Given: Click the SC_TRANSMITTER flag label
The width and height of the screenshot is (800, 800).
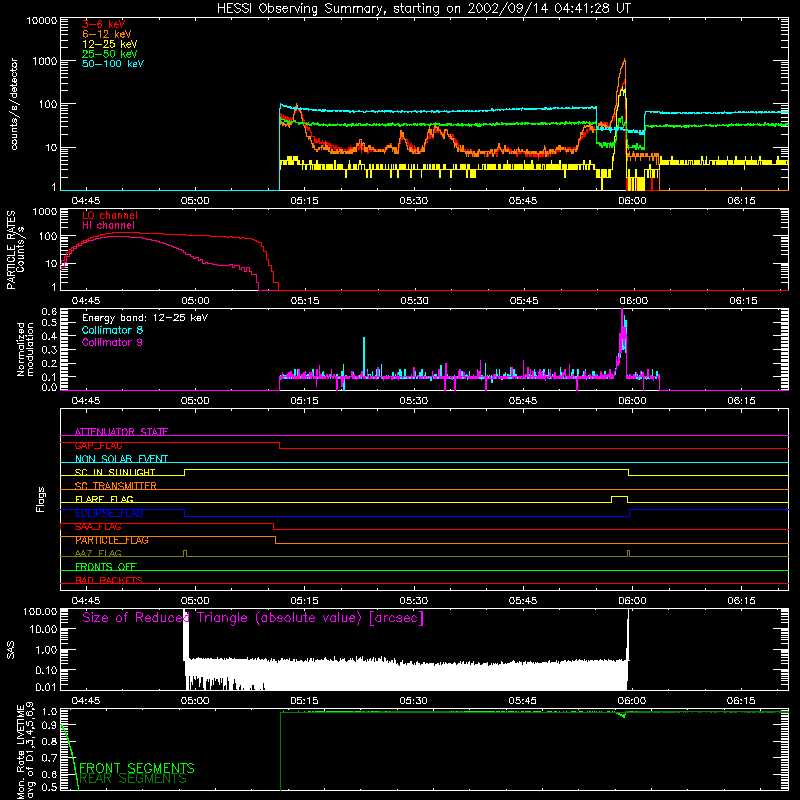Looking at the screenshot, I should pyautogui.click(x=115, y=486).
